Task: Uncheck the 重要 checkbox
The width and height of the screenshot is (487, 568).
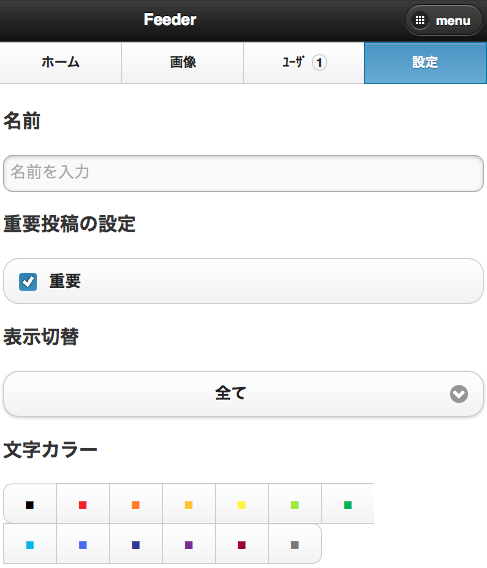Action: tap(28, 282)
